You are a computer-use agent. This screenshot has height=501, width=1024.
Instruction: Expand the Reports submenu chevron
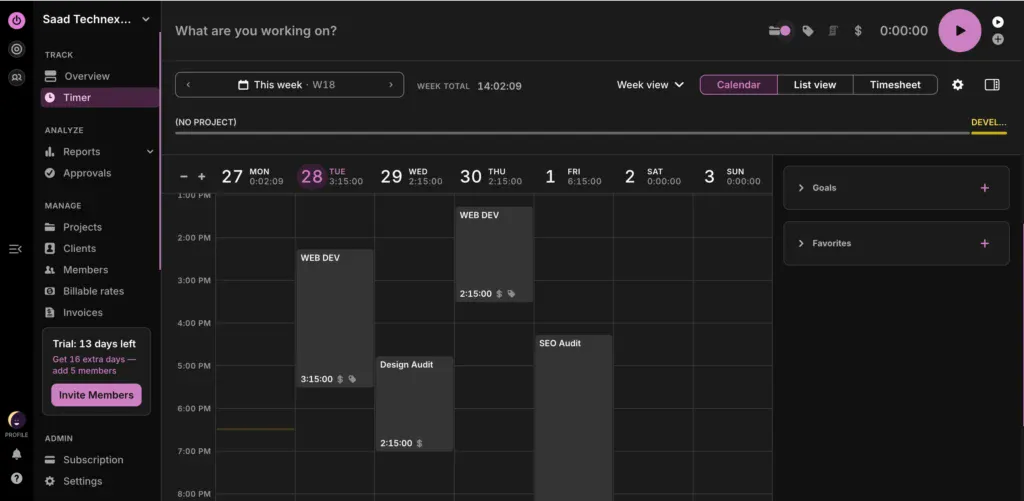point(150,152)
